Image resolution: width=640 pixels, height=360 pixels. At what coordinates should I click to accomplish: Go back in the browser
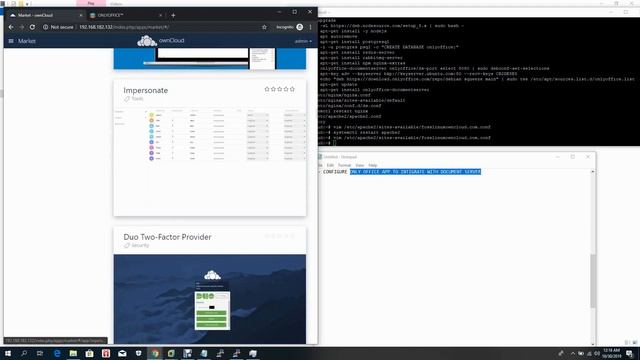(11, 27)
